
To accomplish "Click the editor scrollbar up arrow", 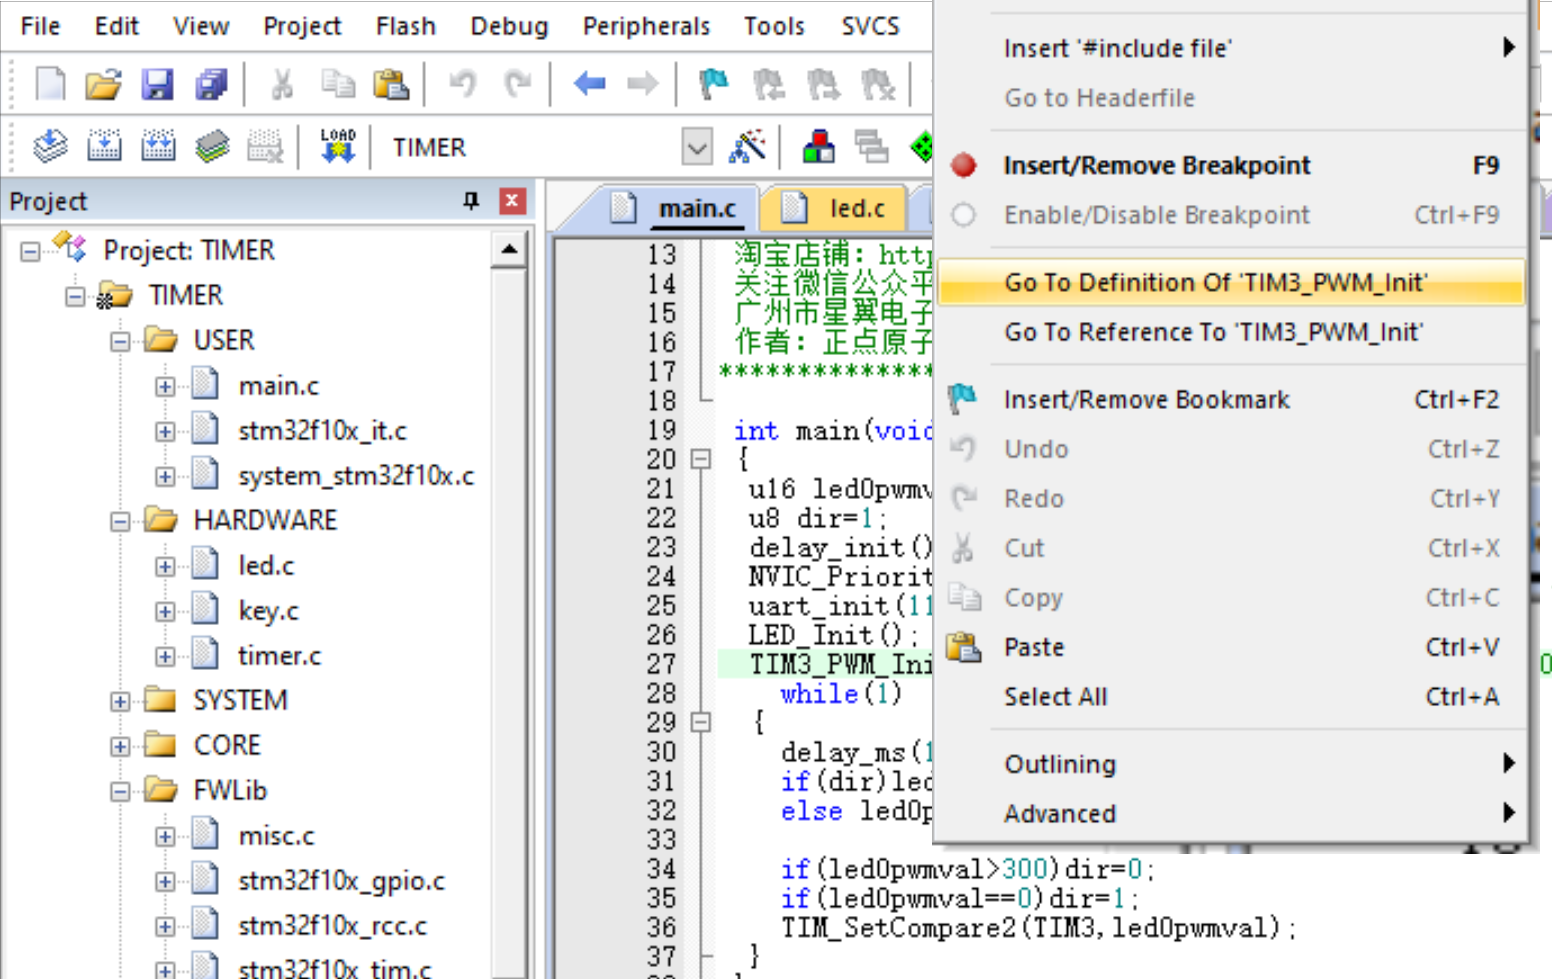I will tap(510, 245).
